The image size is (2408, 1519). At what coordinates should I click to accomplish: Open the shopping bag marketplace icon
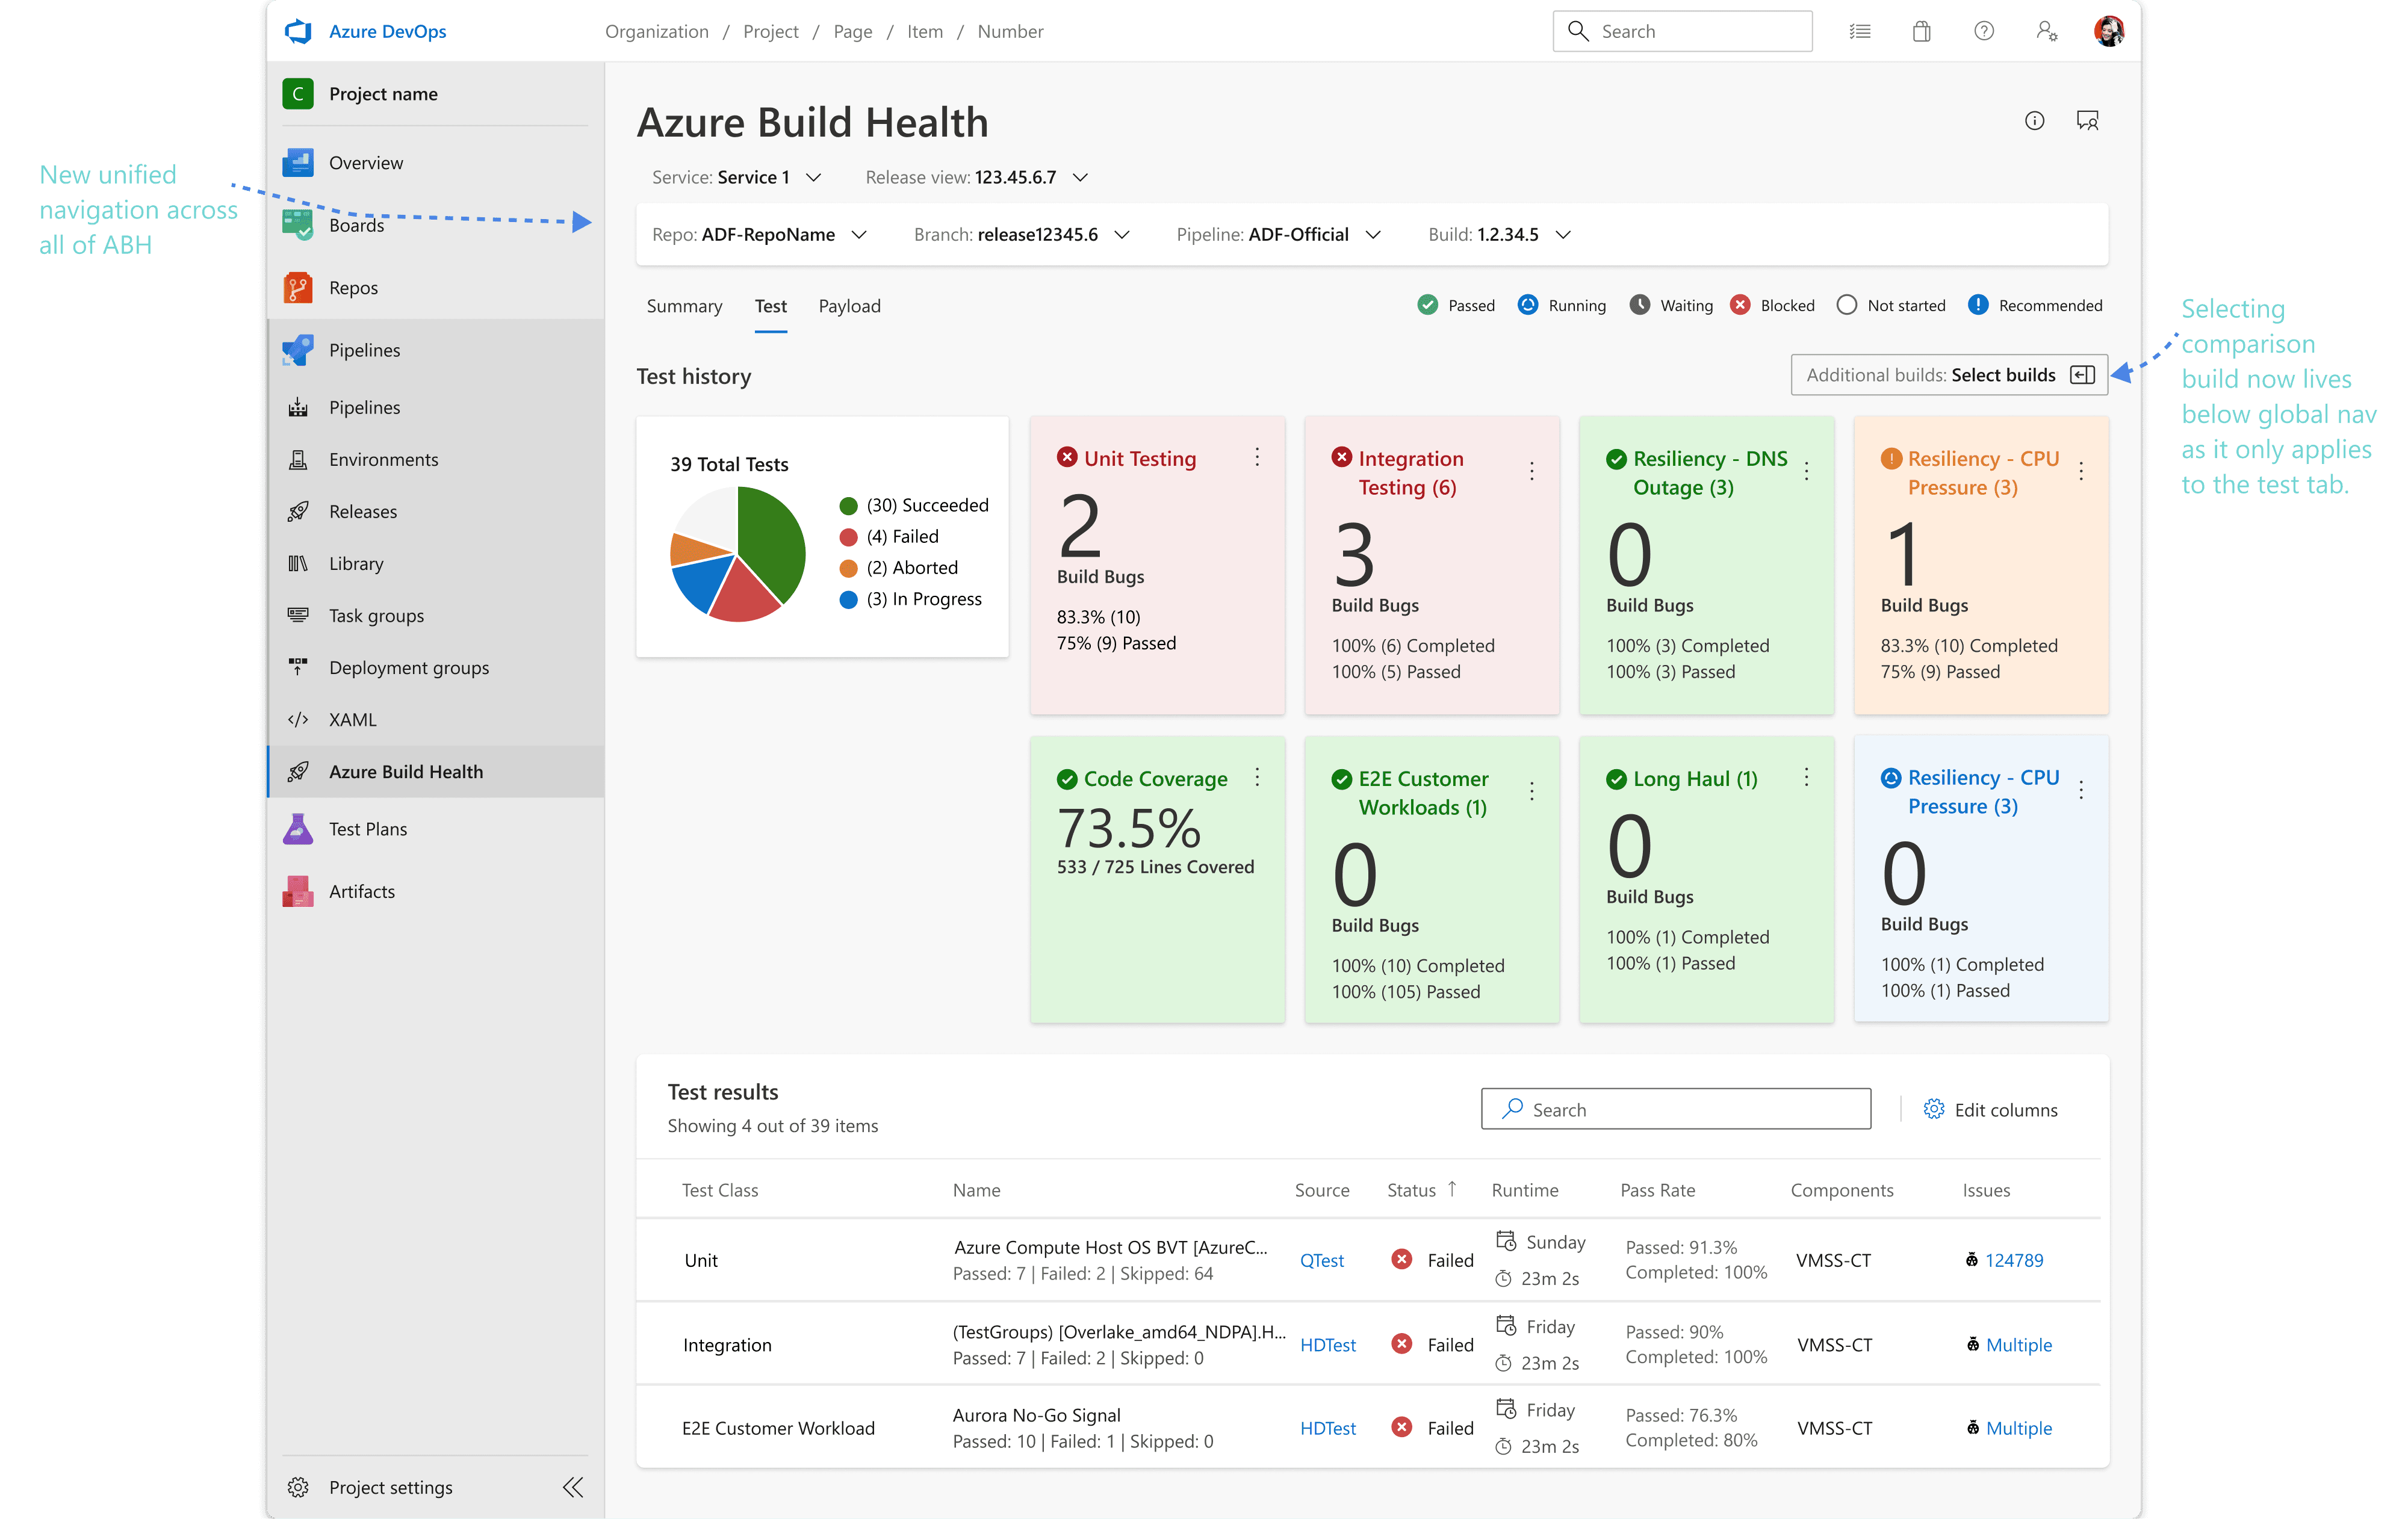point(1921,31)
